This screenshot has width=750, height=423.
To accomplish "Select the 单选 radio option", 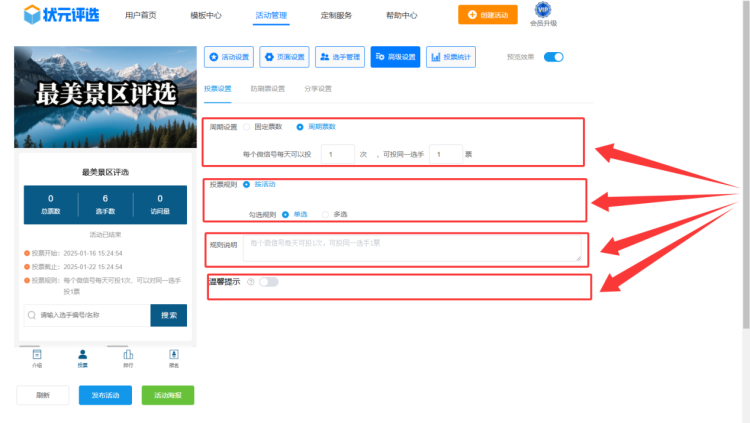I will 286,214.
